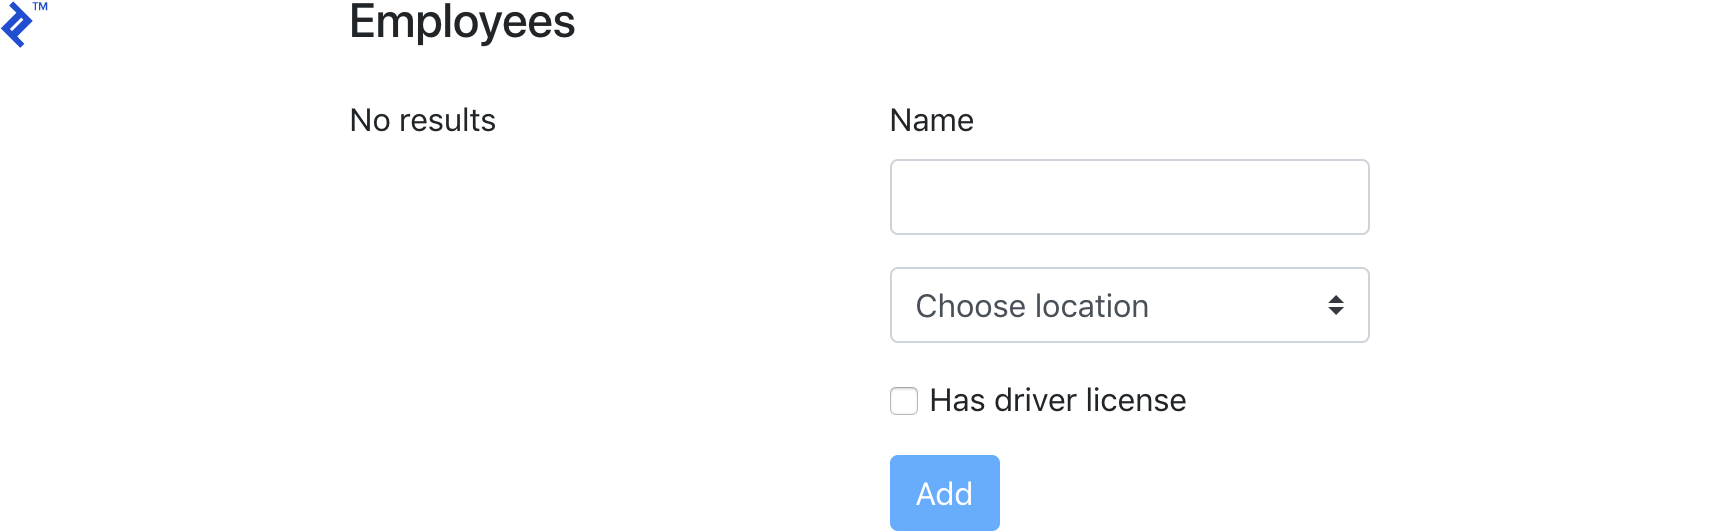1720x532 pixels.
Task: Click the TM trademark symbol beside logo
Action: tap(40, 7)
